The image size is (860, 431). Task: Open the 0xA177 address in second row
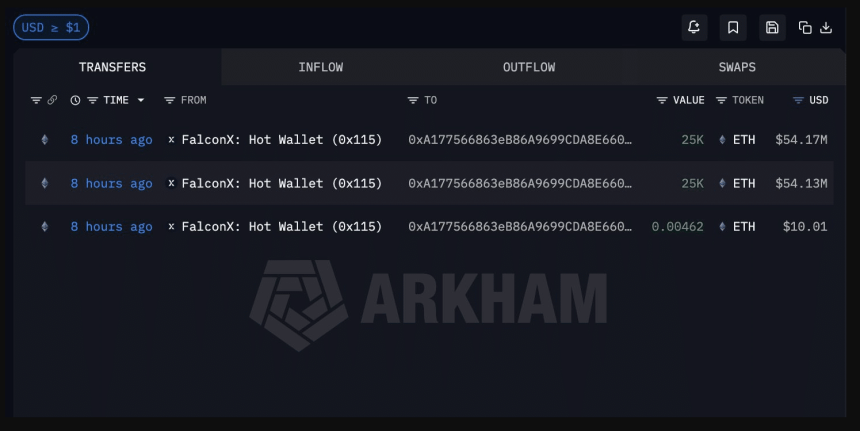tap(520, 183)
